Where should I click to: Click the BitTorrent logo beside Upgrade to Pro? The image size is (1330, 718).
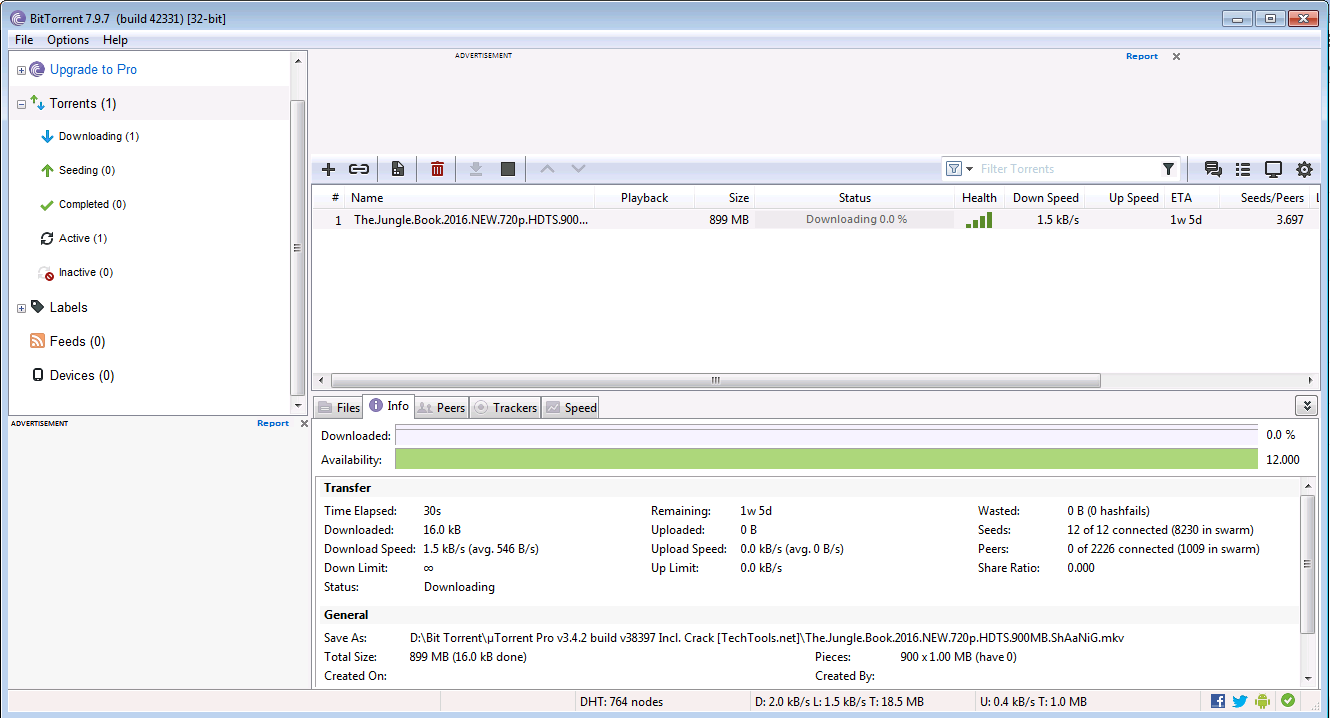(37, 69)
